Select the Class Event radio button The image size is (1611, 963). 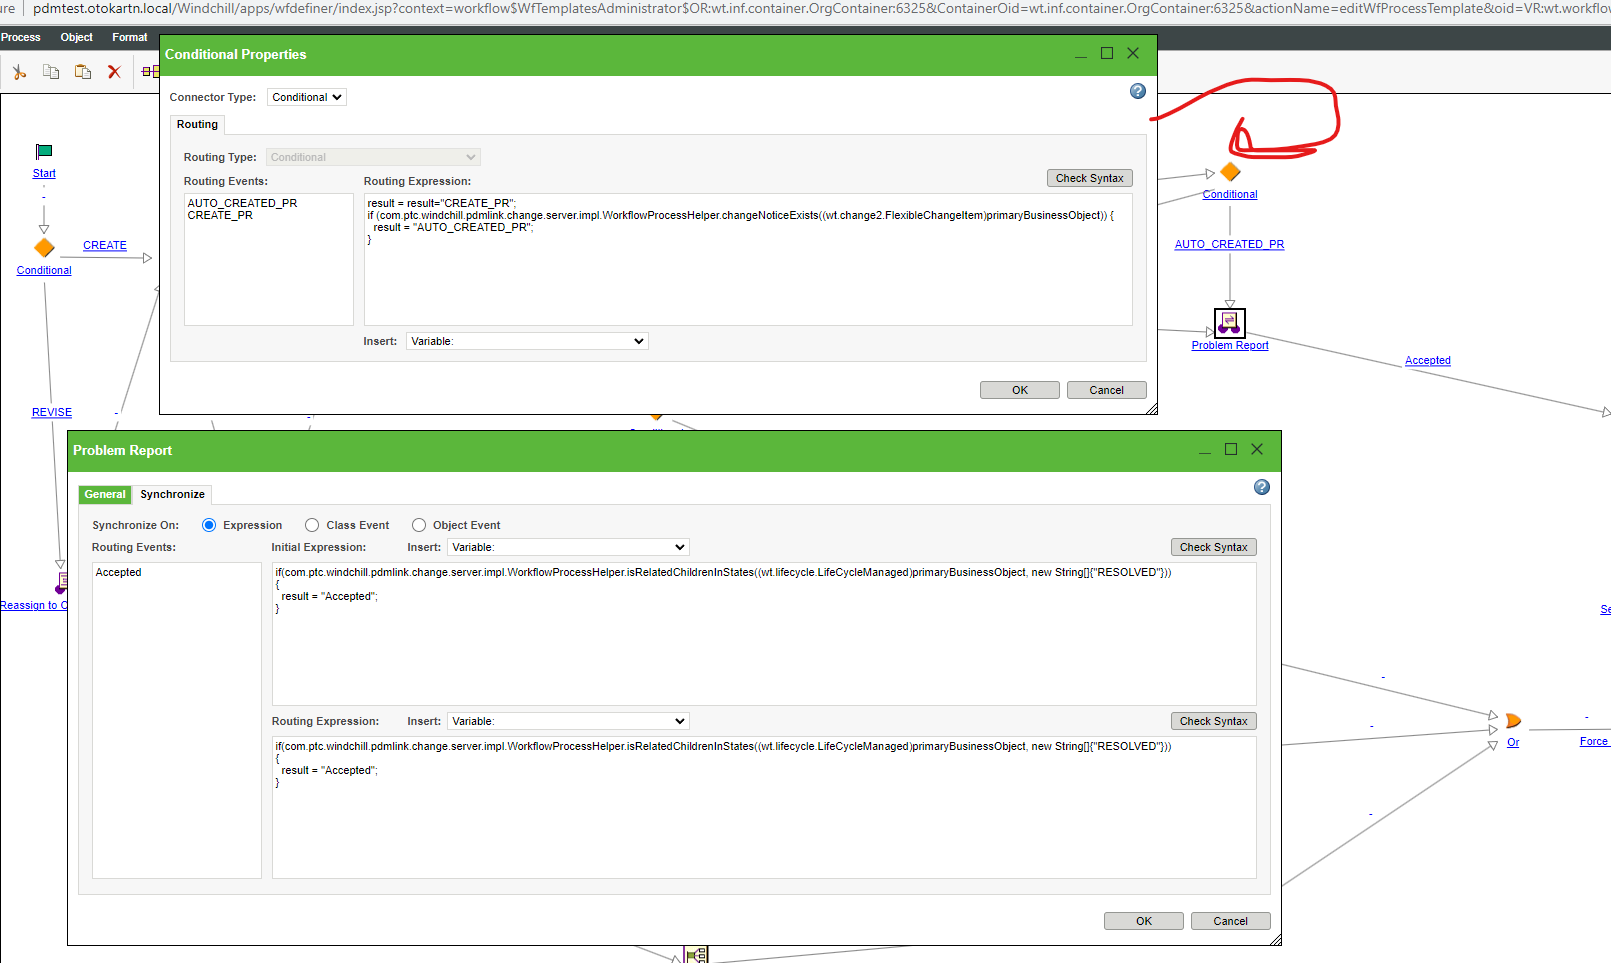tap(312, 524)
